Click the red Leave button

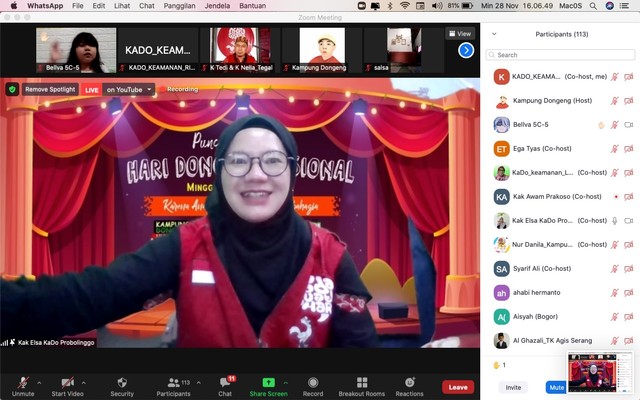click(458, 387)
